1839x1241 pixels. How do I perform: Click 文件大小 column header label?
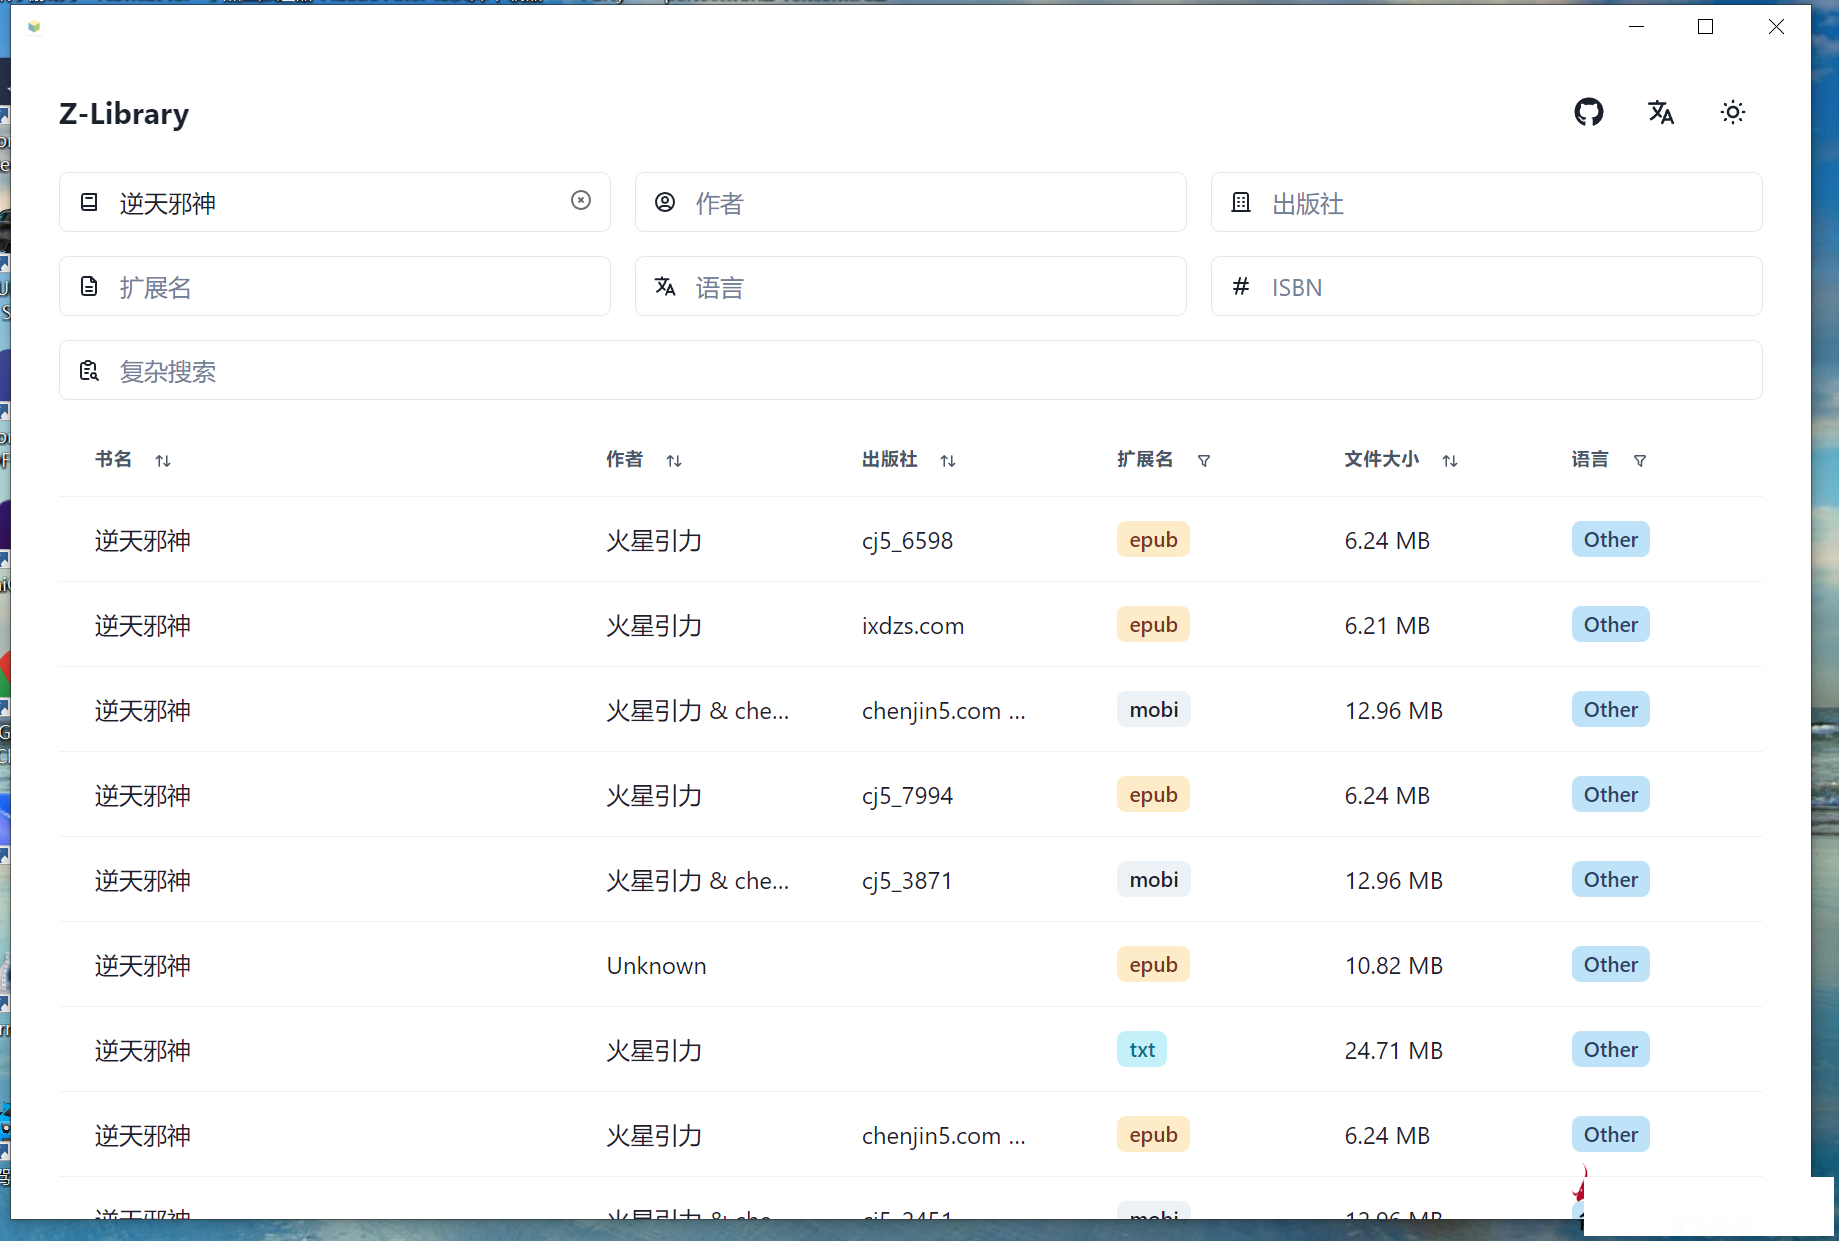tap(1381, 459)
